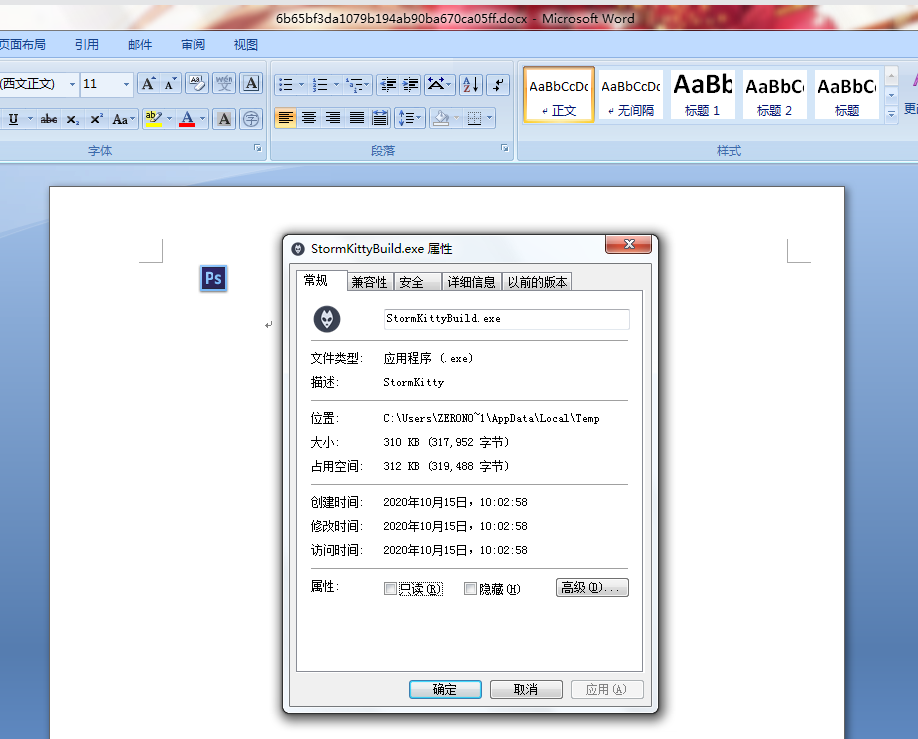Select the 无间隔 style thumbnail

tap(631, 95)
